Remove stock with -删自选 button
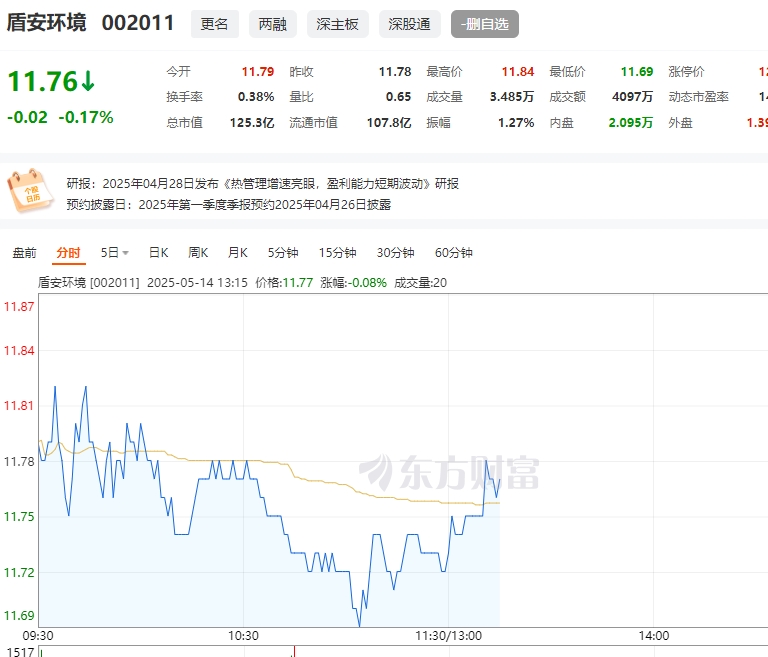This screenshot has height=657, width=768. pos(484,24)
